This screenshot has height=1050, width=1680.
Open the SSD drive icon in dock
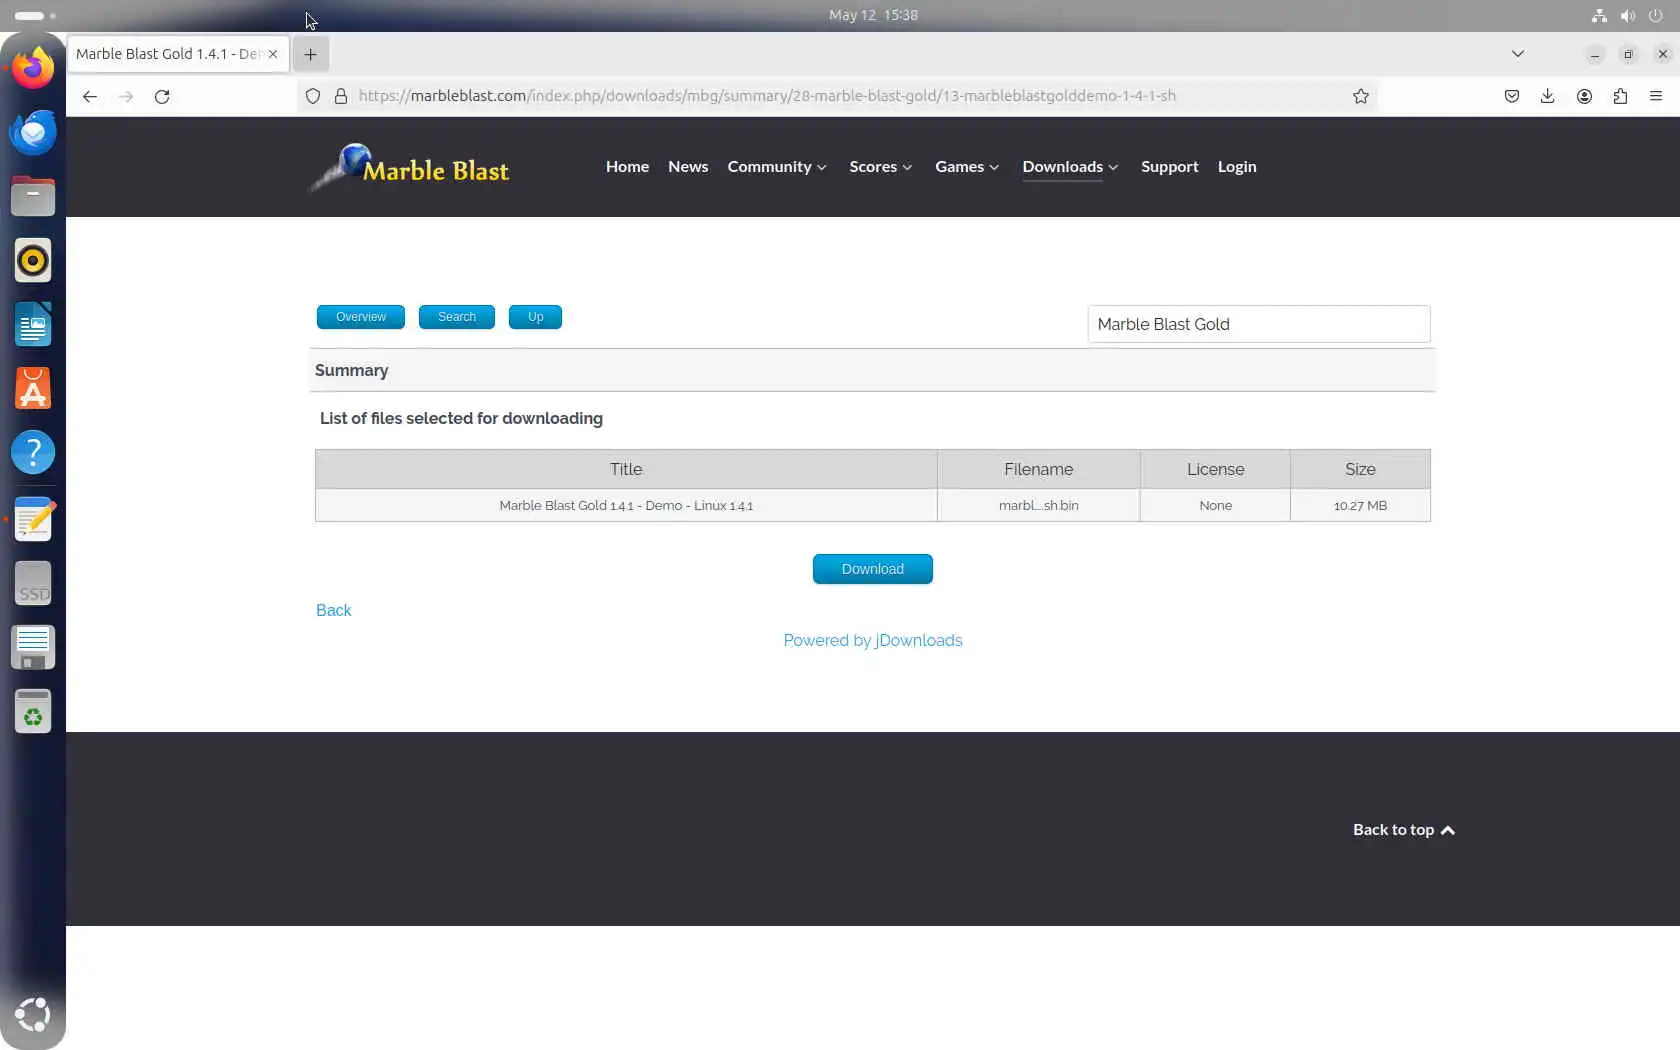(x=33, y=584)
